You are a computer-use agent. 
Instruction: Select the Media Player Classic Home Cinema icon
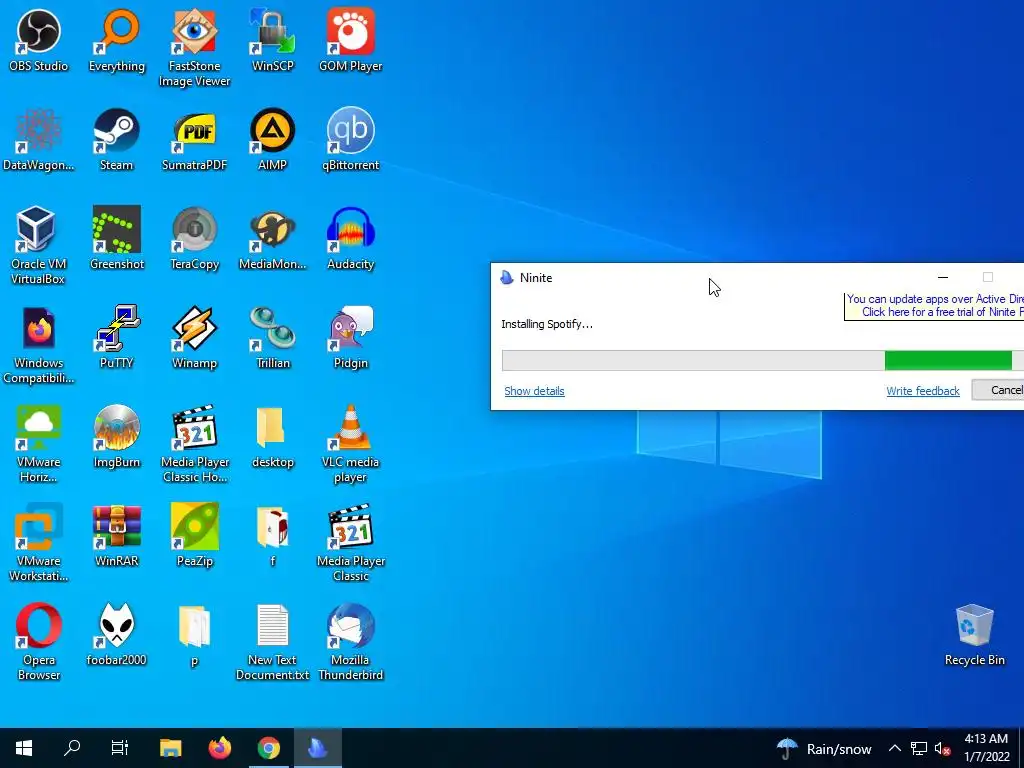tap(195, 444)
